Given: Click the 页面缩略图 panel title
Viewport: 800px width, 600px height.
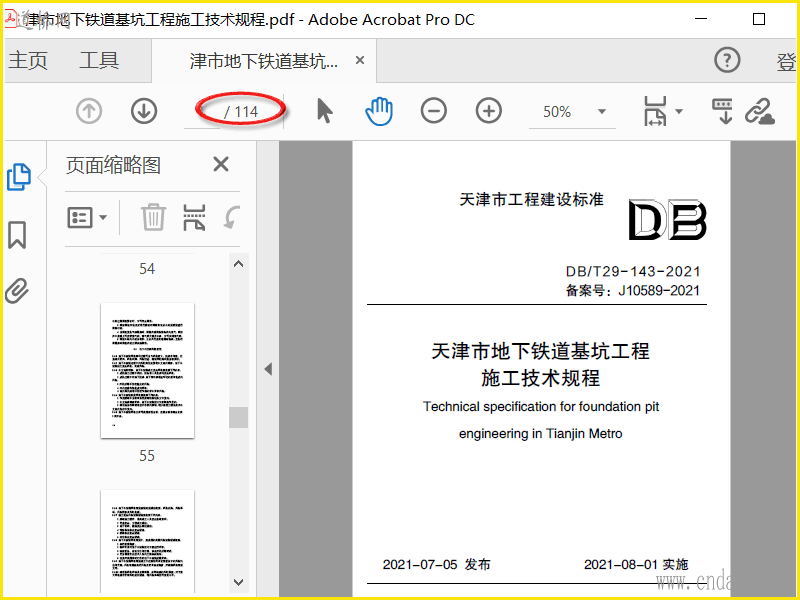Looking at the screenshot, I should [x=113, y=165].
